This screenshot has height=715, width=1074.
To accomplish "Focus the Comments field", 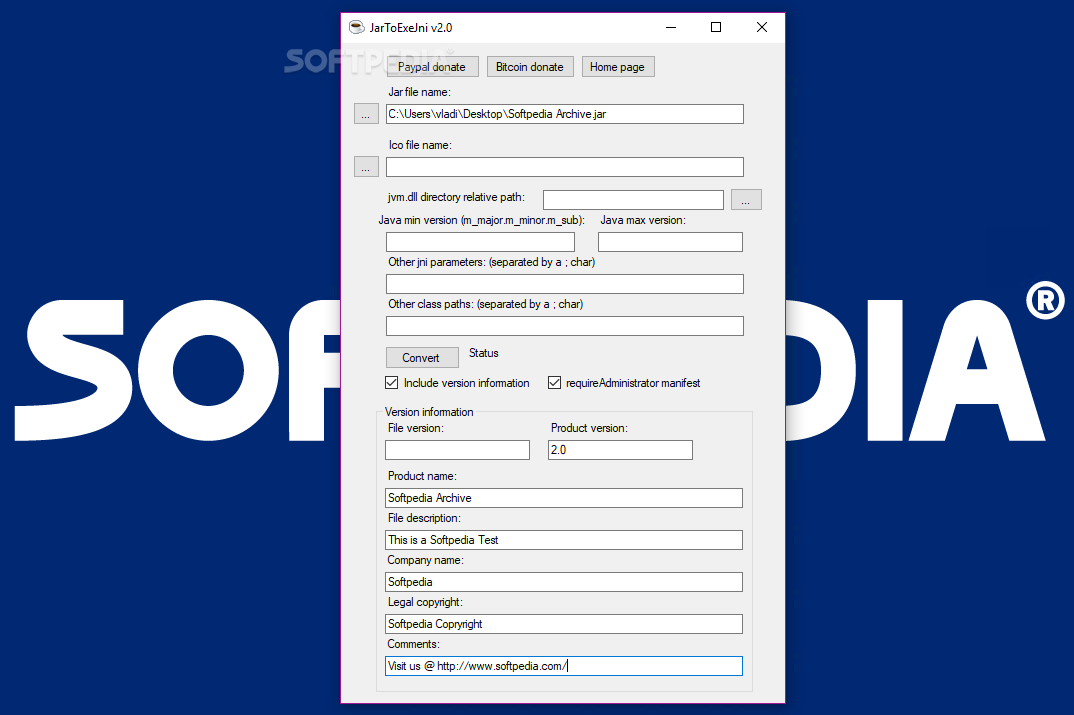I will 564,666.
